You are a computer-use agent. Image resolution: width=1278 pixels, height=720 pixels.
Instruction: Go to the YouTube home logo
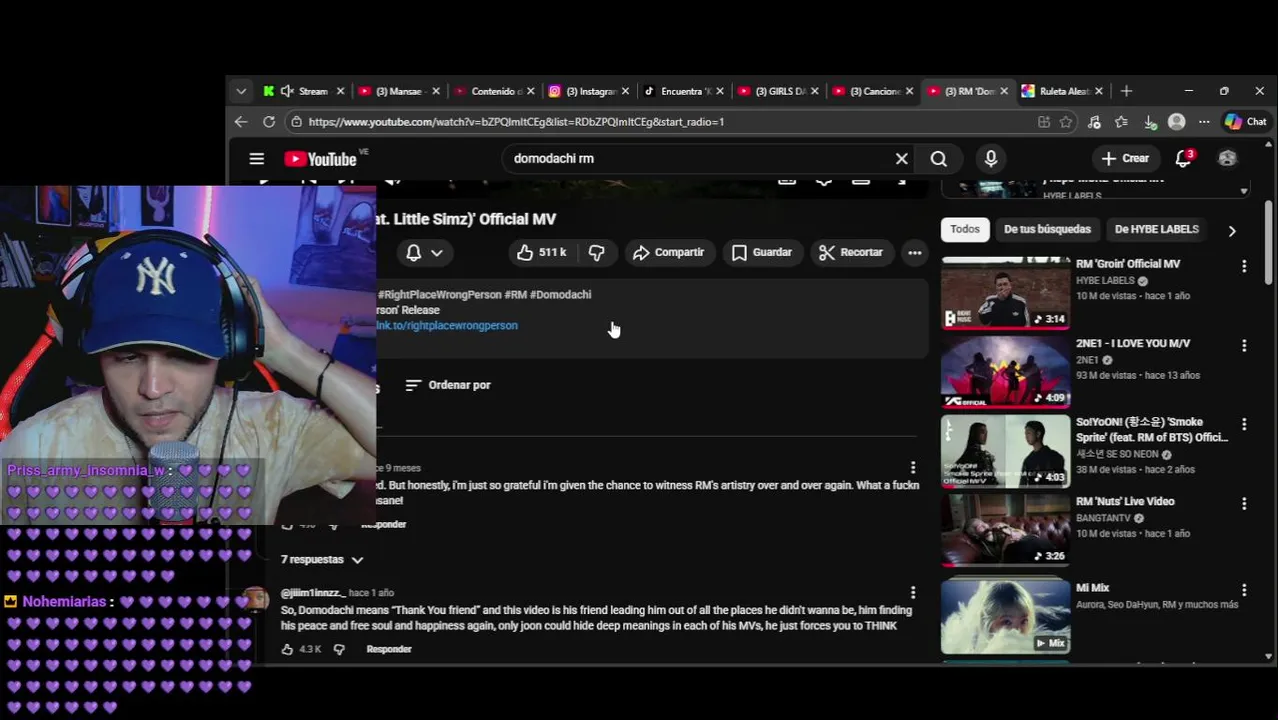click(x=320, y=159)
